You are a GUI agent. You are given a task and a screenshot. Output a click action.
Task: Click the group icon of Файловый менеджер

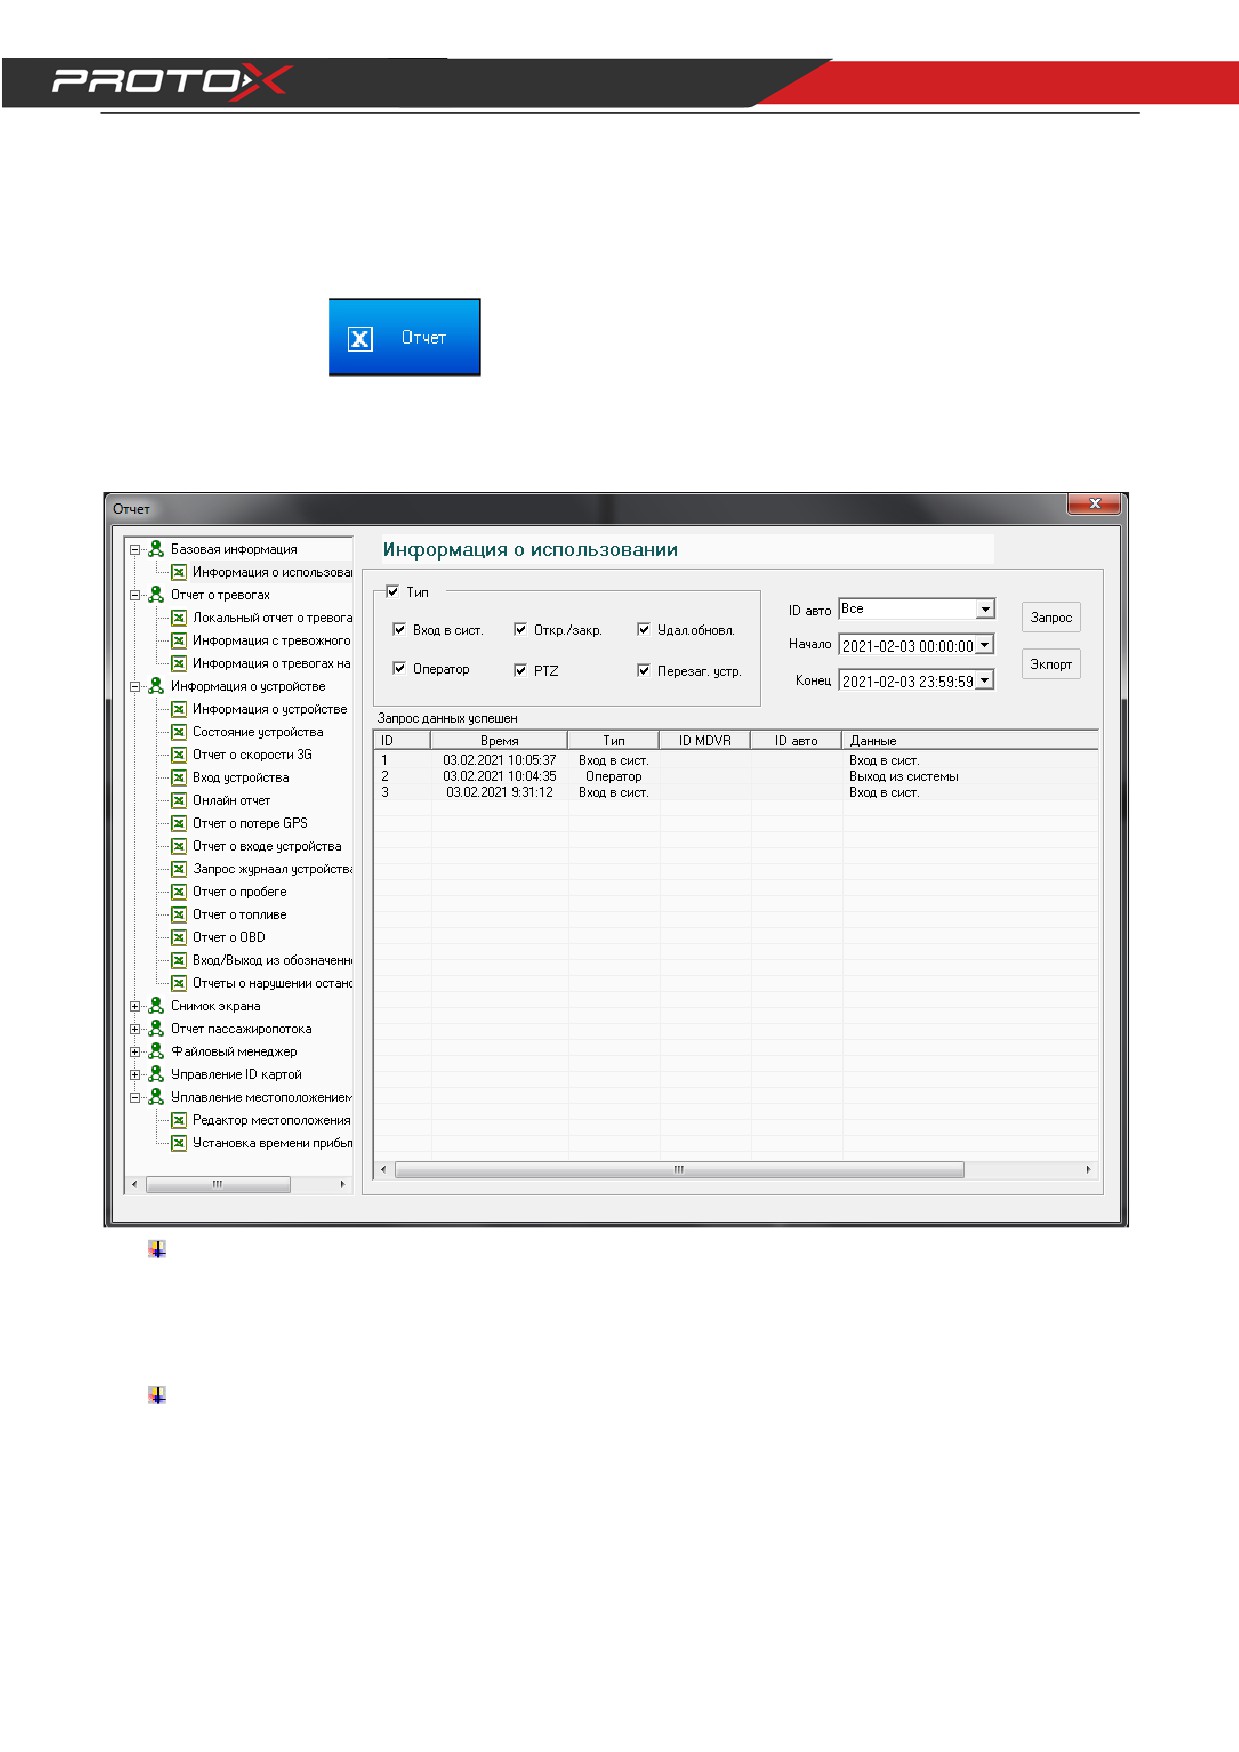pos(156,1051)
